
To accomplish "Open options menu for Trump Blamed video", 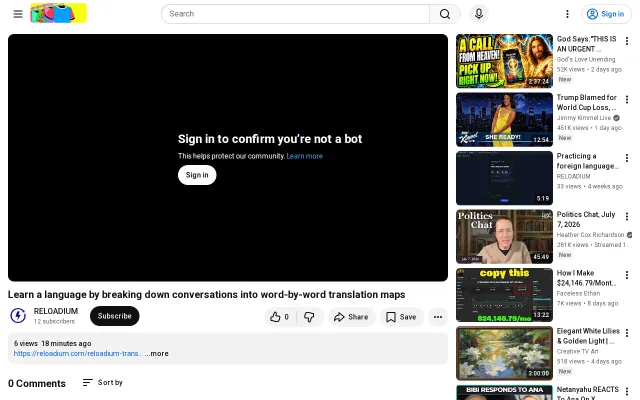I will click(627, 99).
